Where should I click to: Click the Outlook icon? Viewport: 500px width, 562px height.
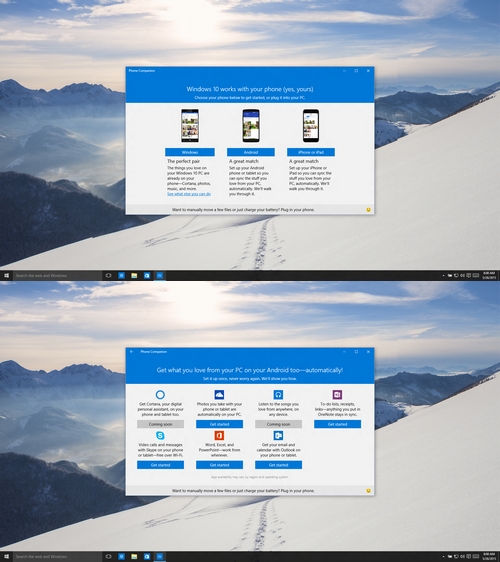click(278, 435)
